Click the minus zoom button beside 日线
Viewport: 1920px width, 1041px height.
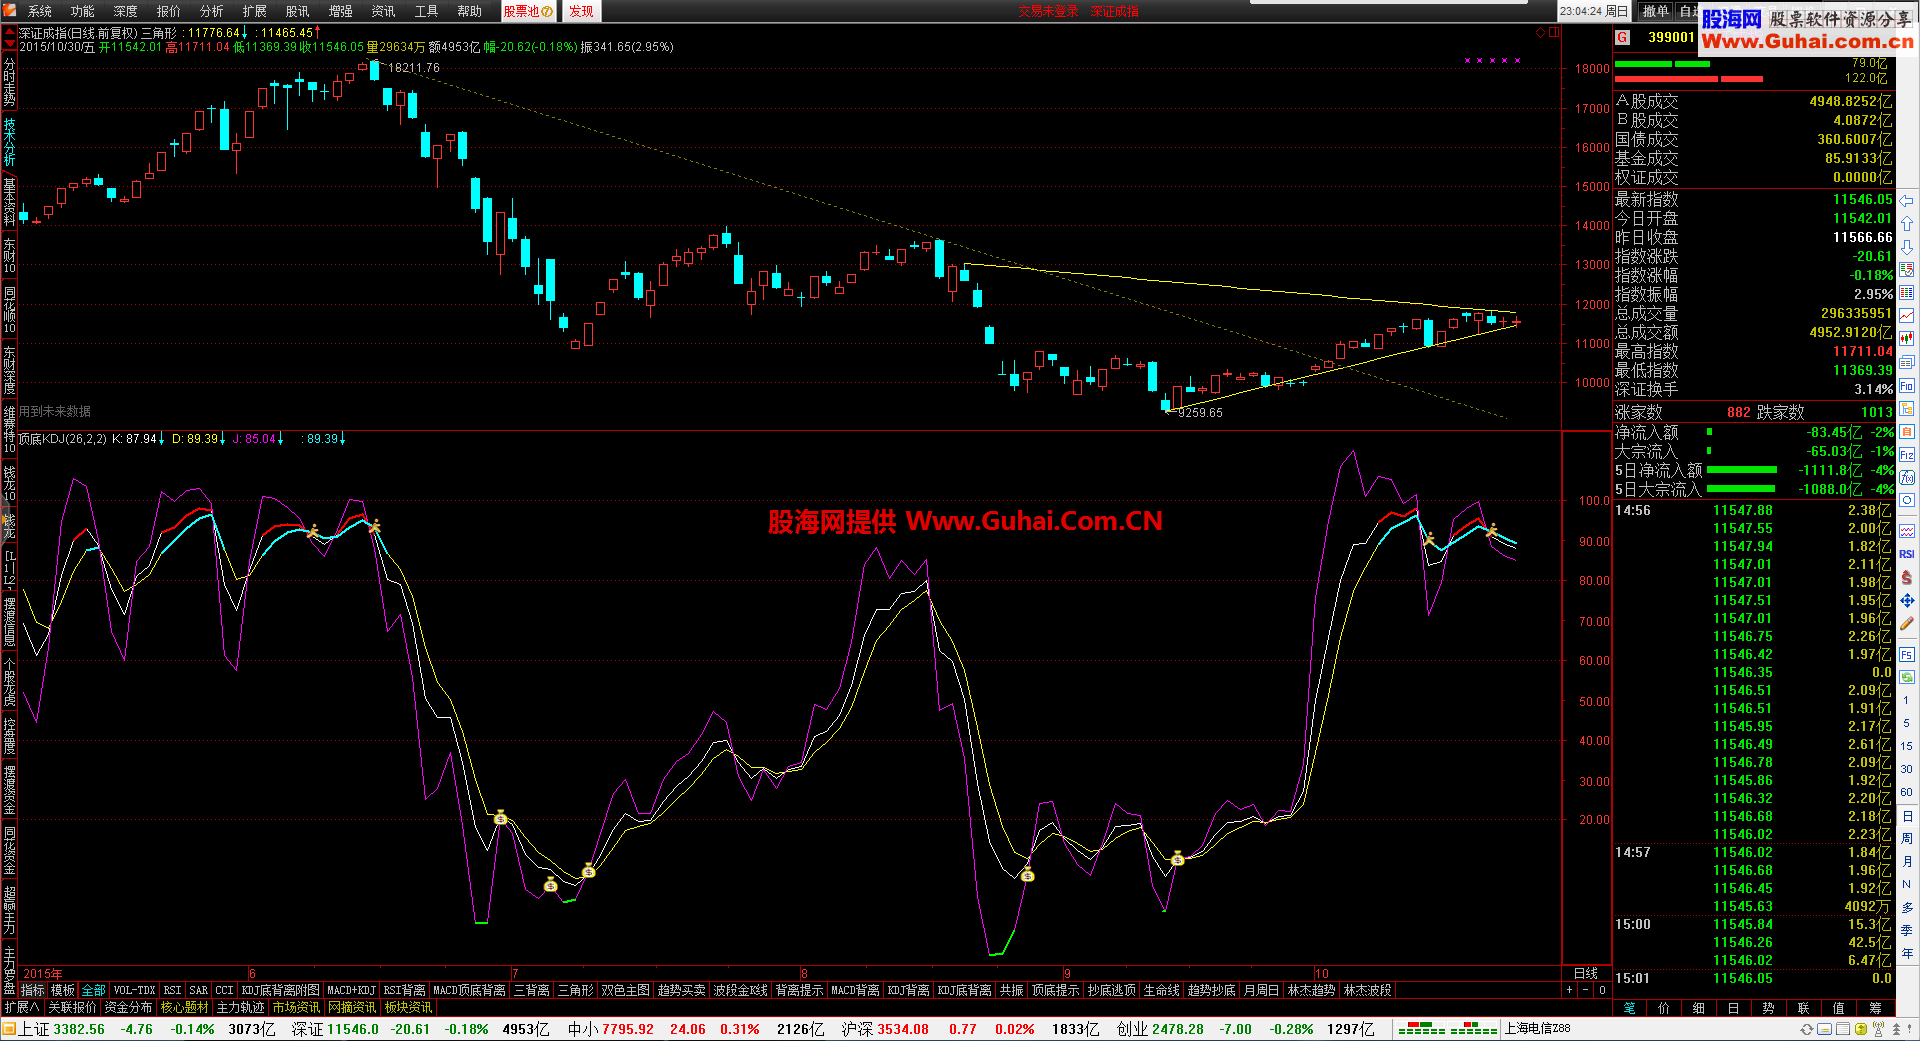(x=1585, y=990)
